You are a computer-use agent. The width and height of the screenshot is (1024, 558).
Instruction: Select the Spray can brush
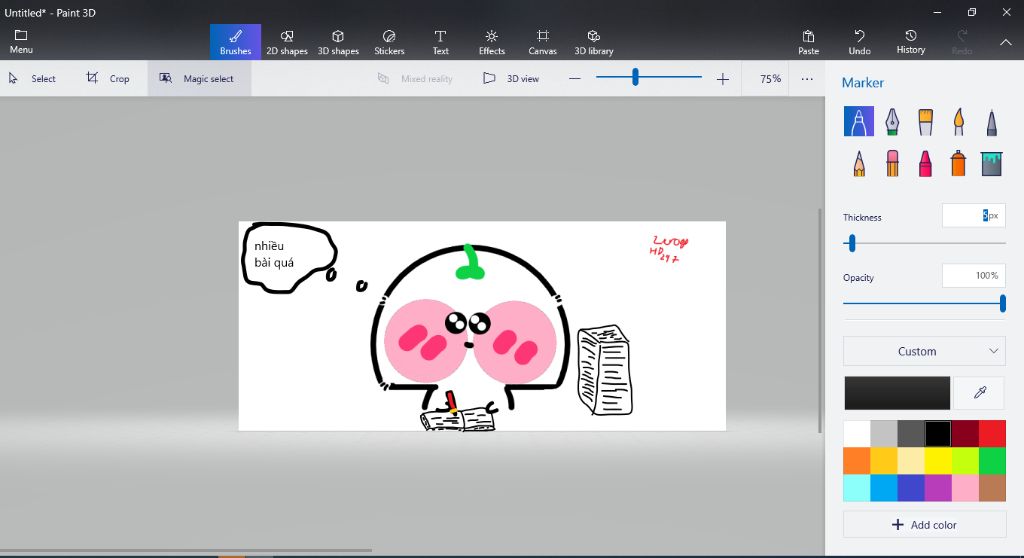[958, 163]
